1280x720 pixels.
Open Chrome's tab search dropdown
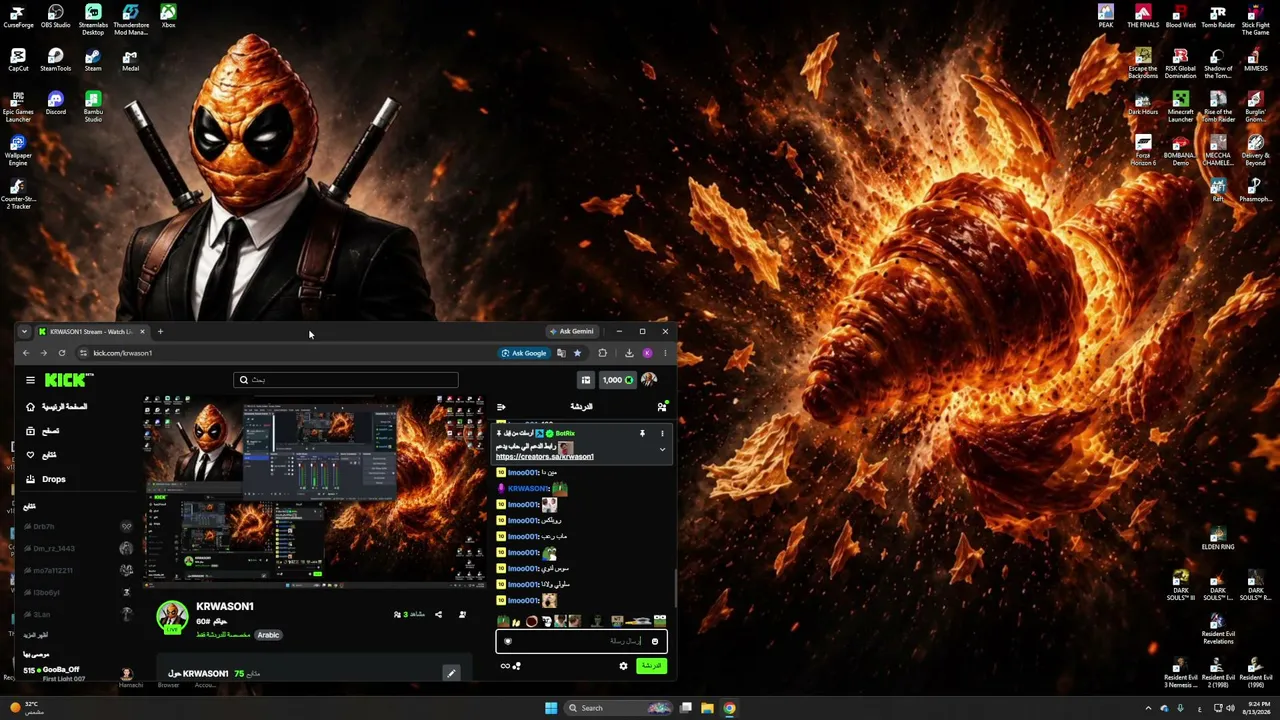(24, 332)
